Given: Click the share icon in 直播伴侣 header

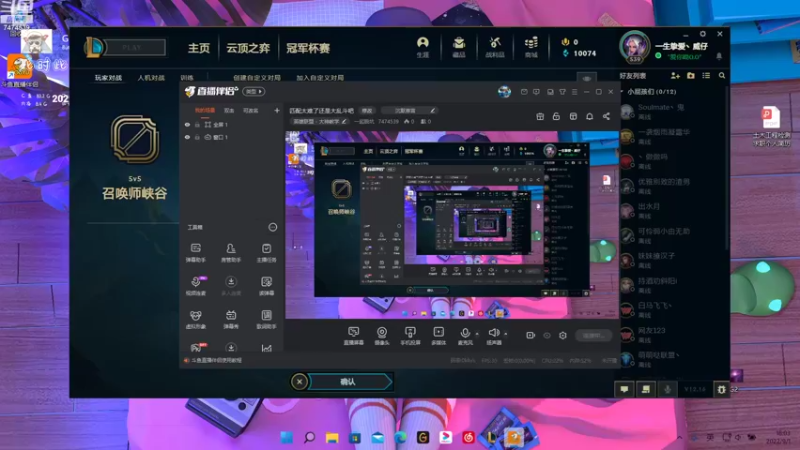Looking at the screenshot, I should point(606,116).
